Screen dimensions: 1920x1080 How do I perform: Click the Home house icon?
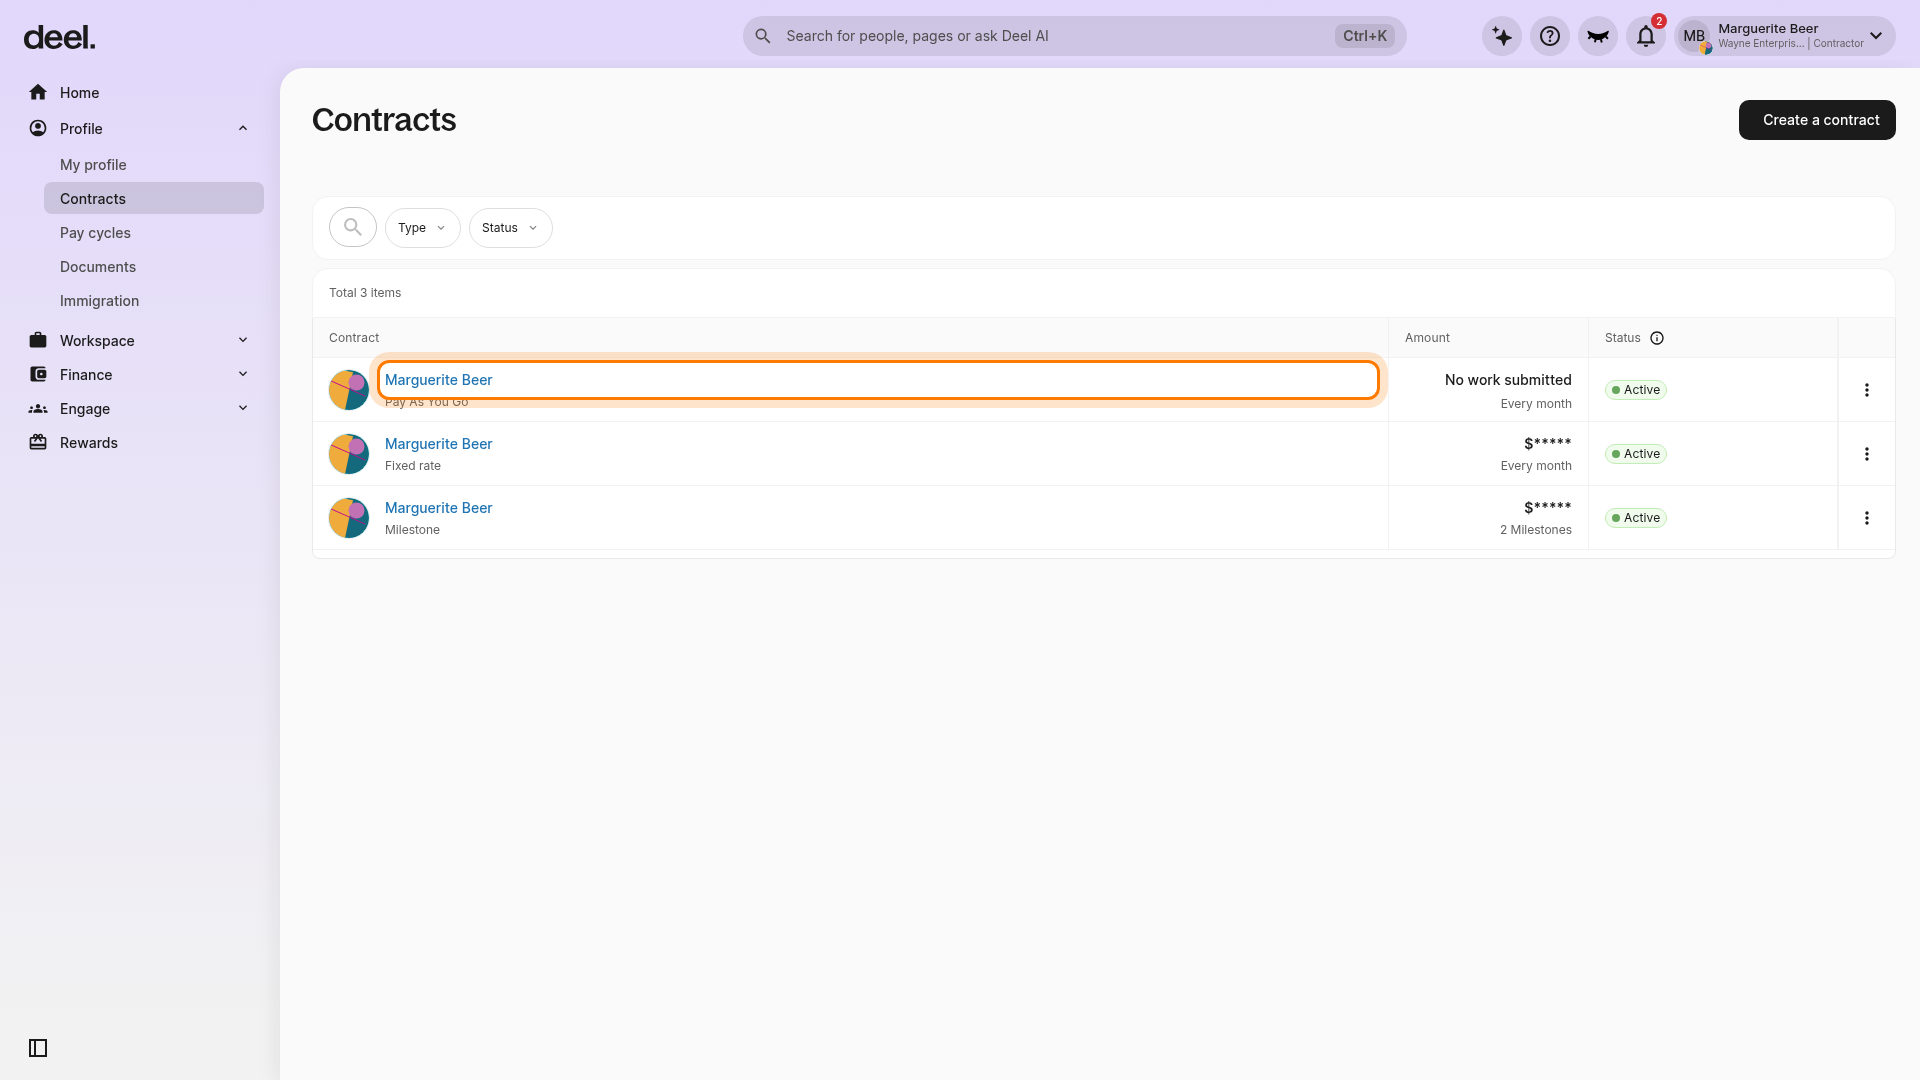(x=38, y=92)
